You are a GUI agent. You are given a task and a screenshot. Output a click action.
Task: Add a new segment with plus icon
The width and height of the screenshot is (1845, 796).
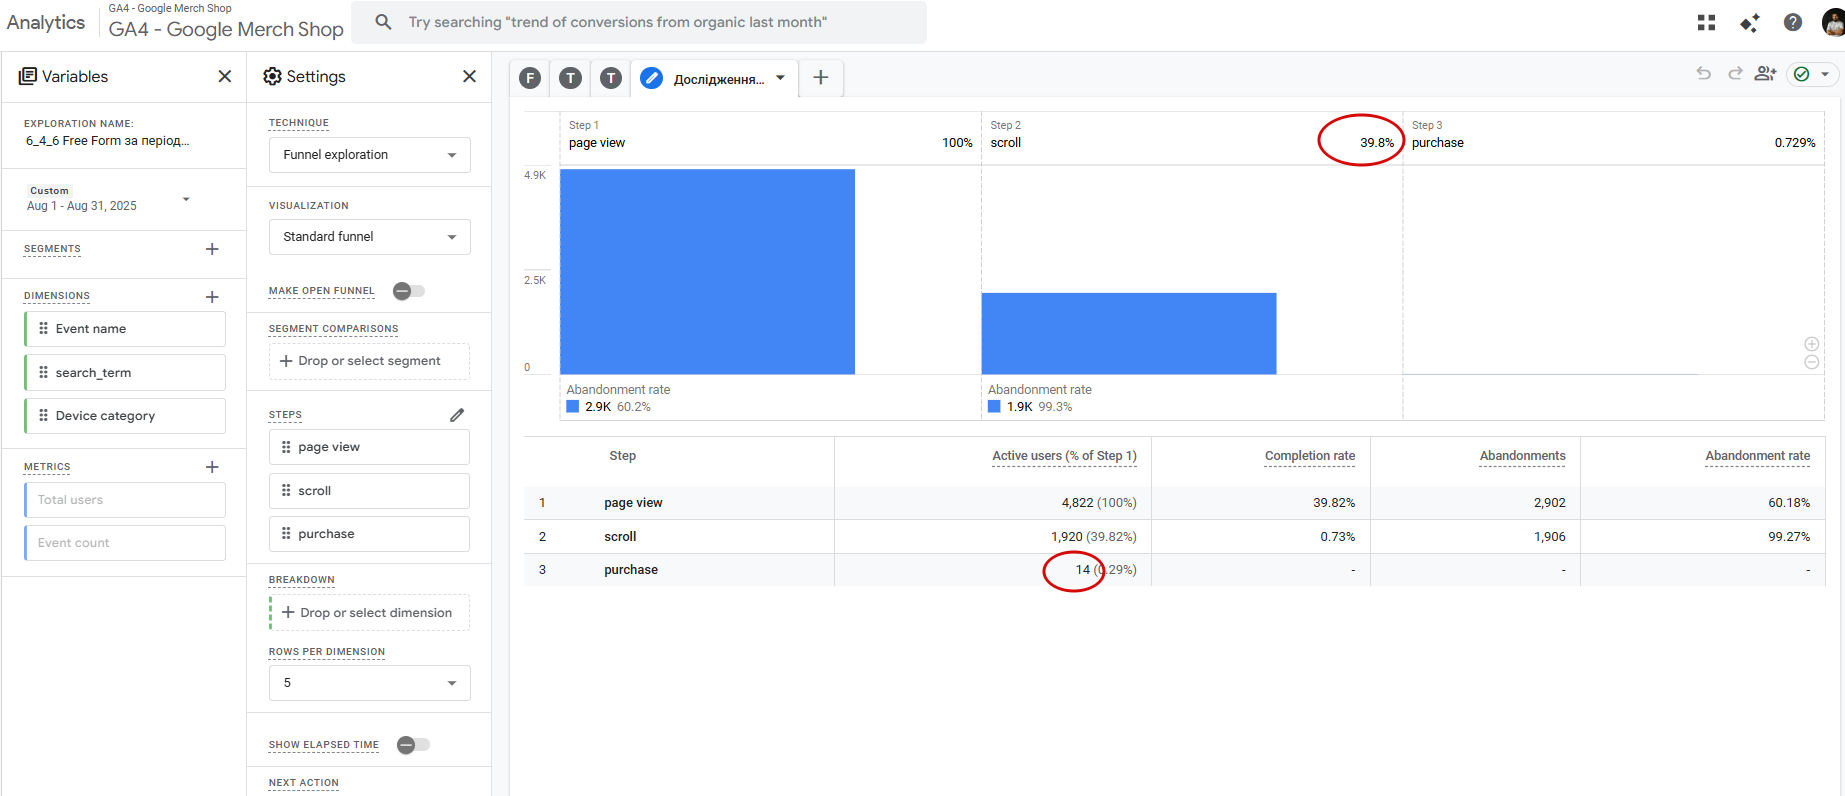click(212, 249)
